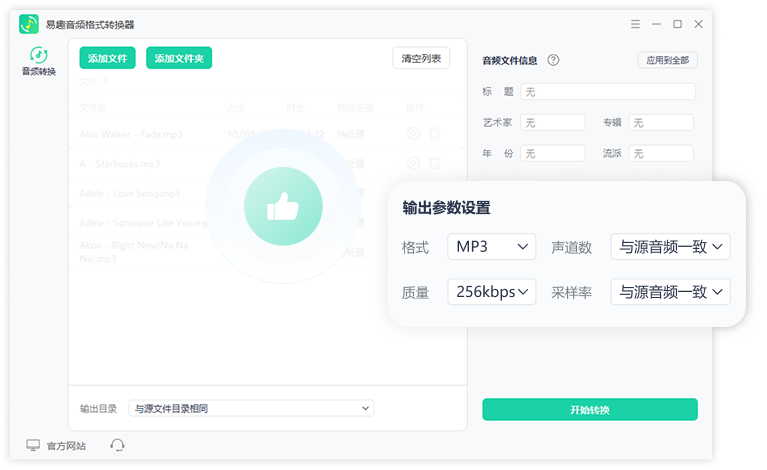Click the 添加文件 button
The image size is (767, 470).
pyautogui.click(x=107, y=58)
